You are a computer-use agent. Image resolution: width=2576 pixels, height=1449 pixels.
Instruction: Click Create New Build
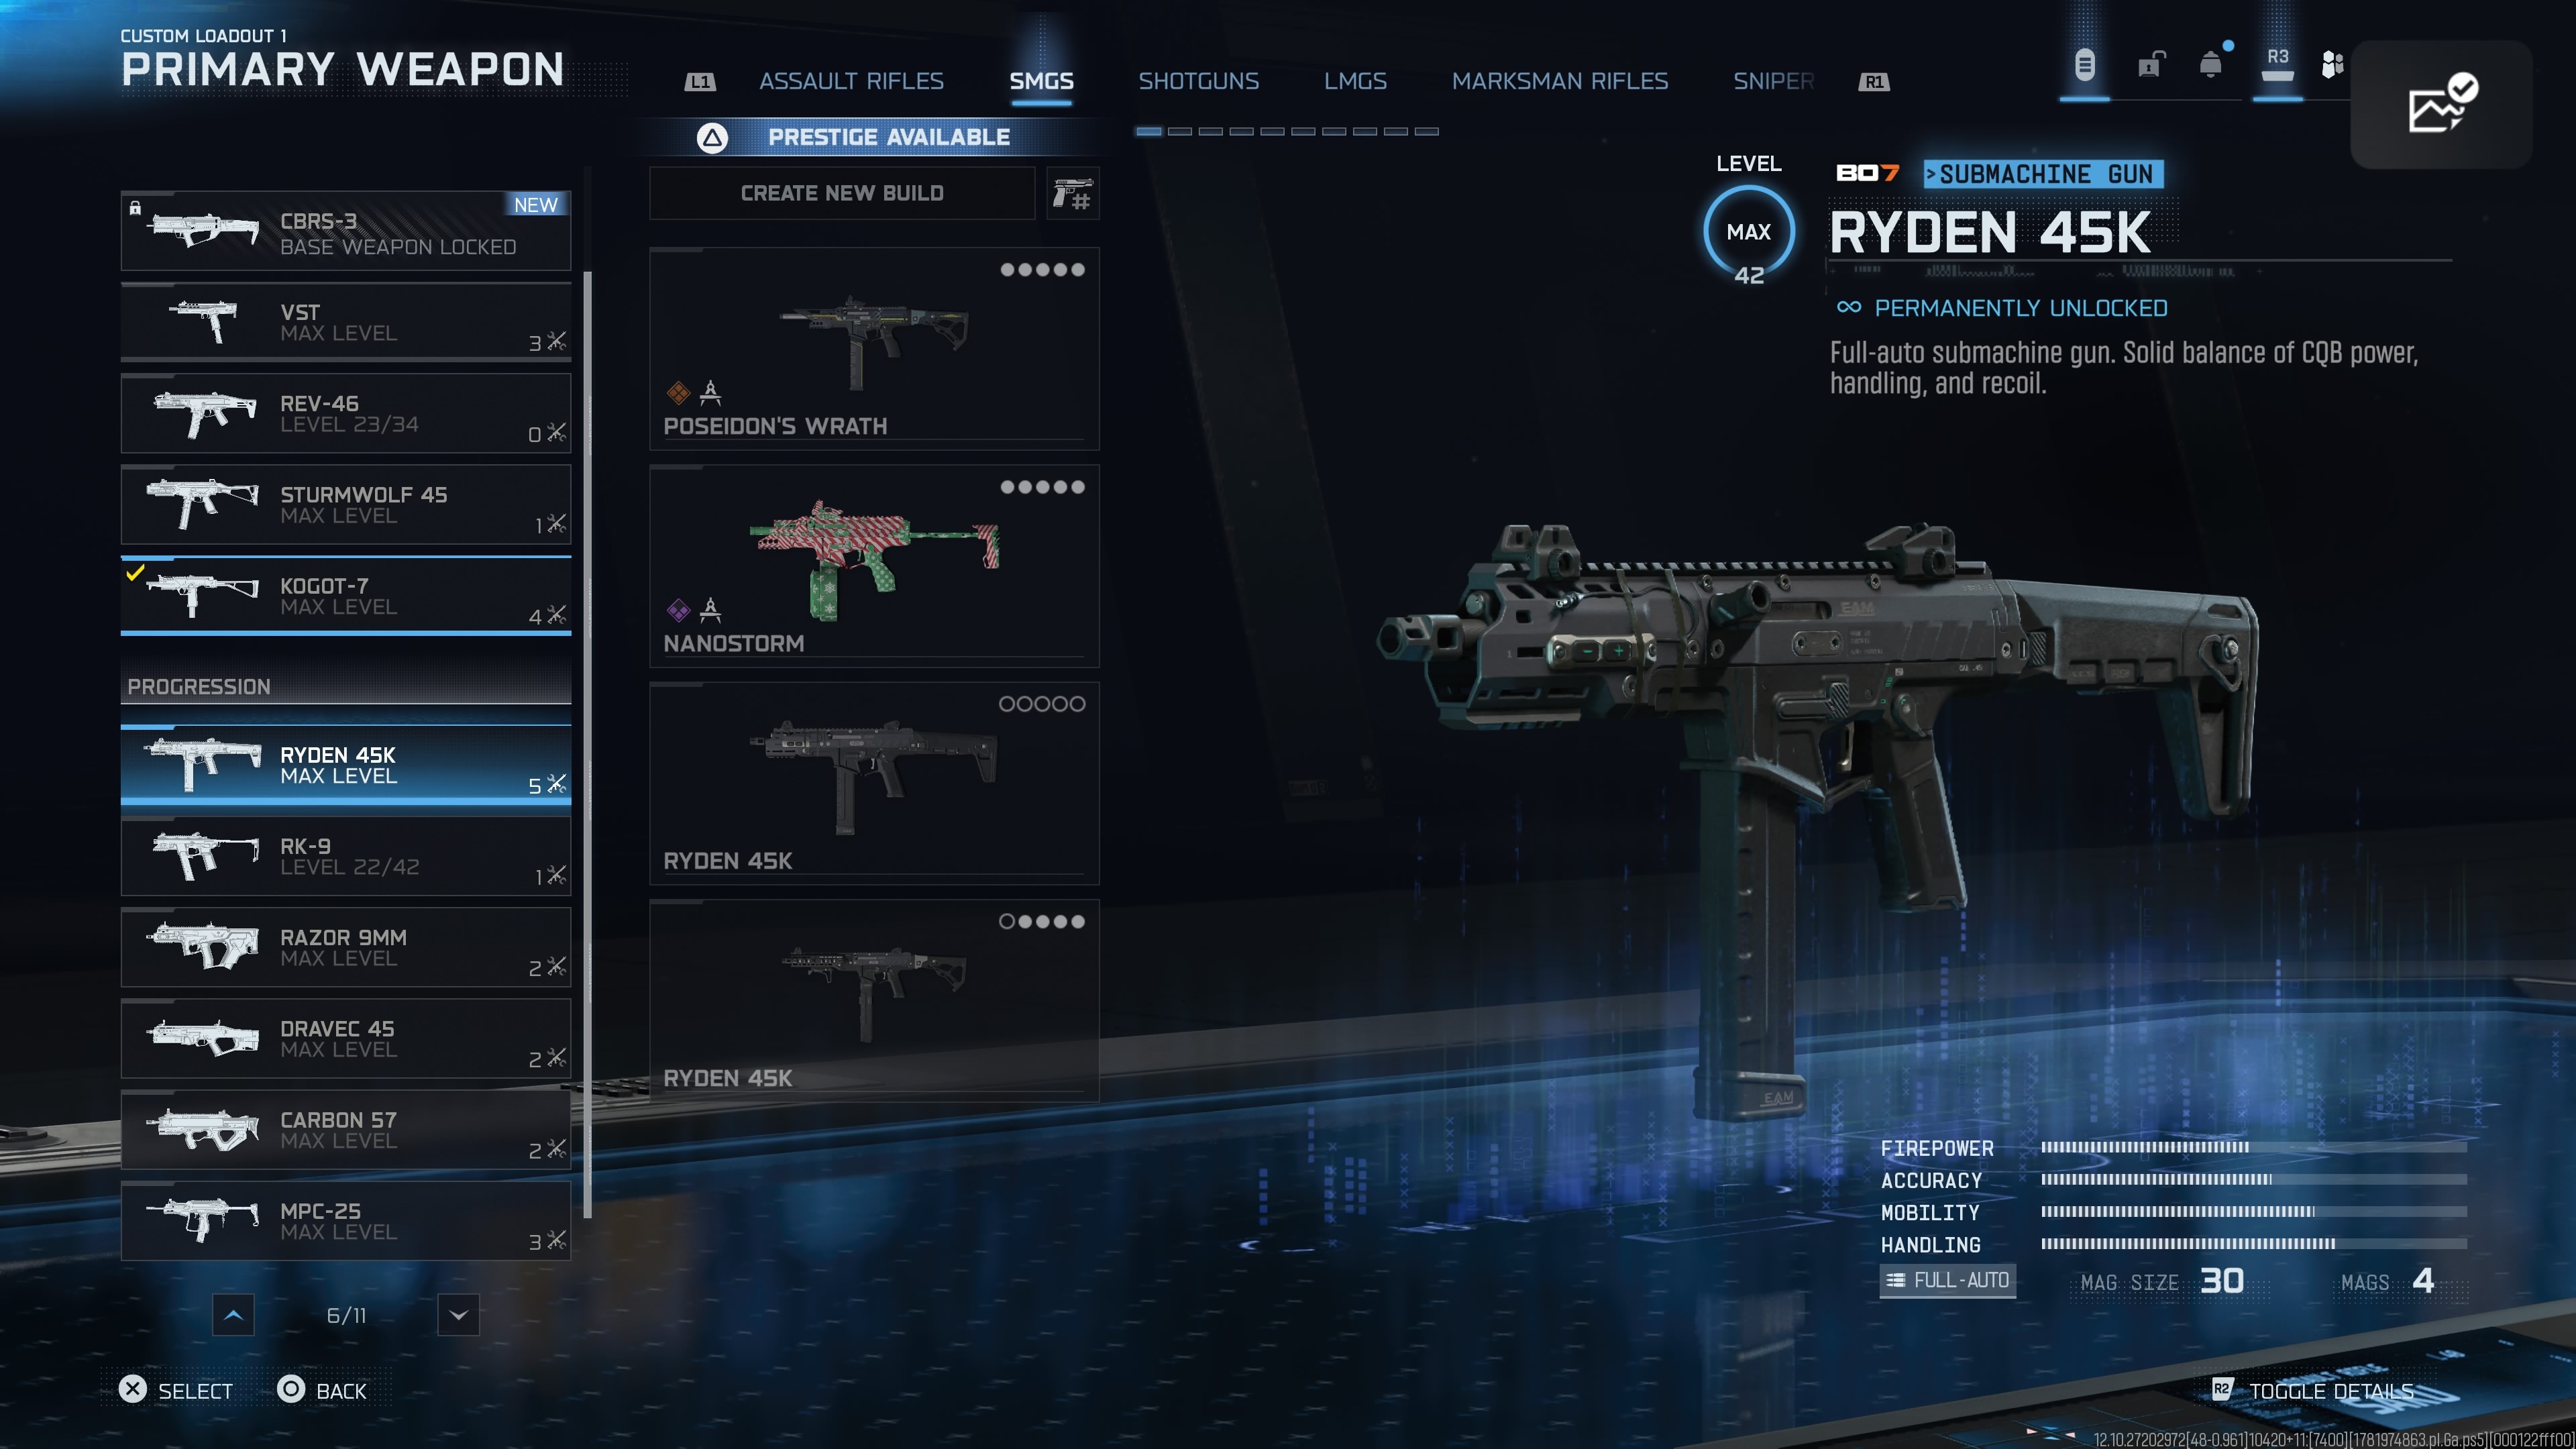click(x=842, y=193)
